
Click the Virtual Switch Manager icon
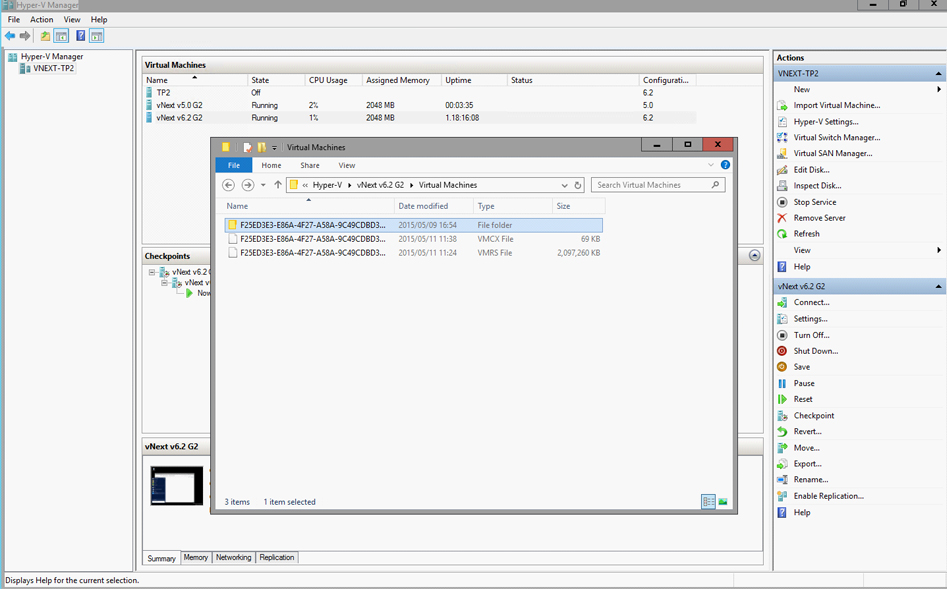[x=782, y=137]
